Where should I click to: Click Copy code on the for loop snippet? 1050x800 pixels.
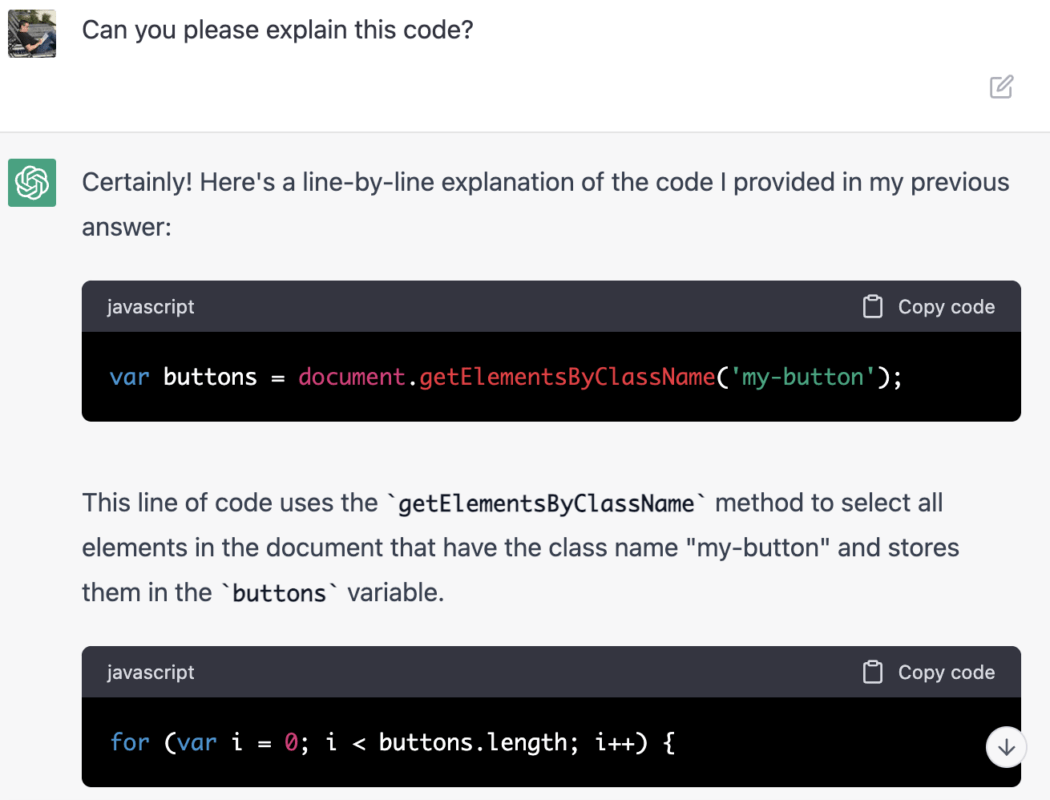pos(945,672)
